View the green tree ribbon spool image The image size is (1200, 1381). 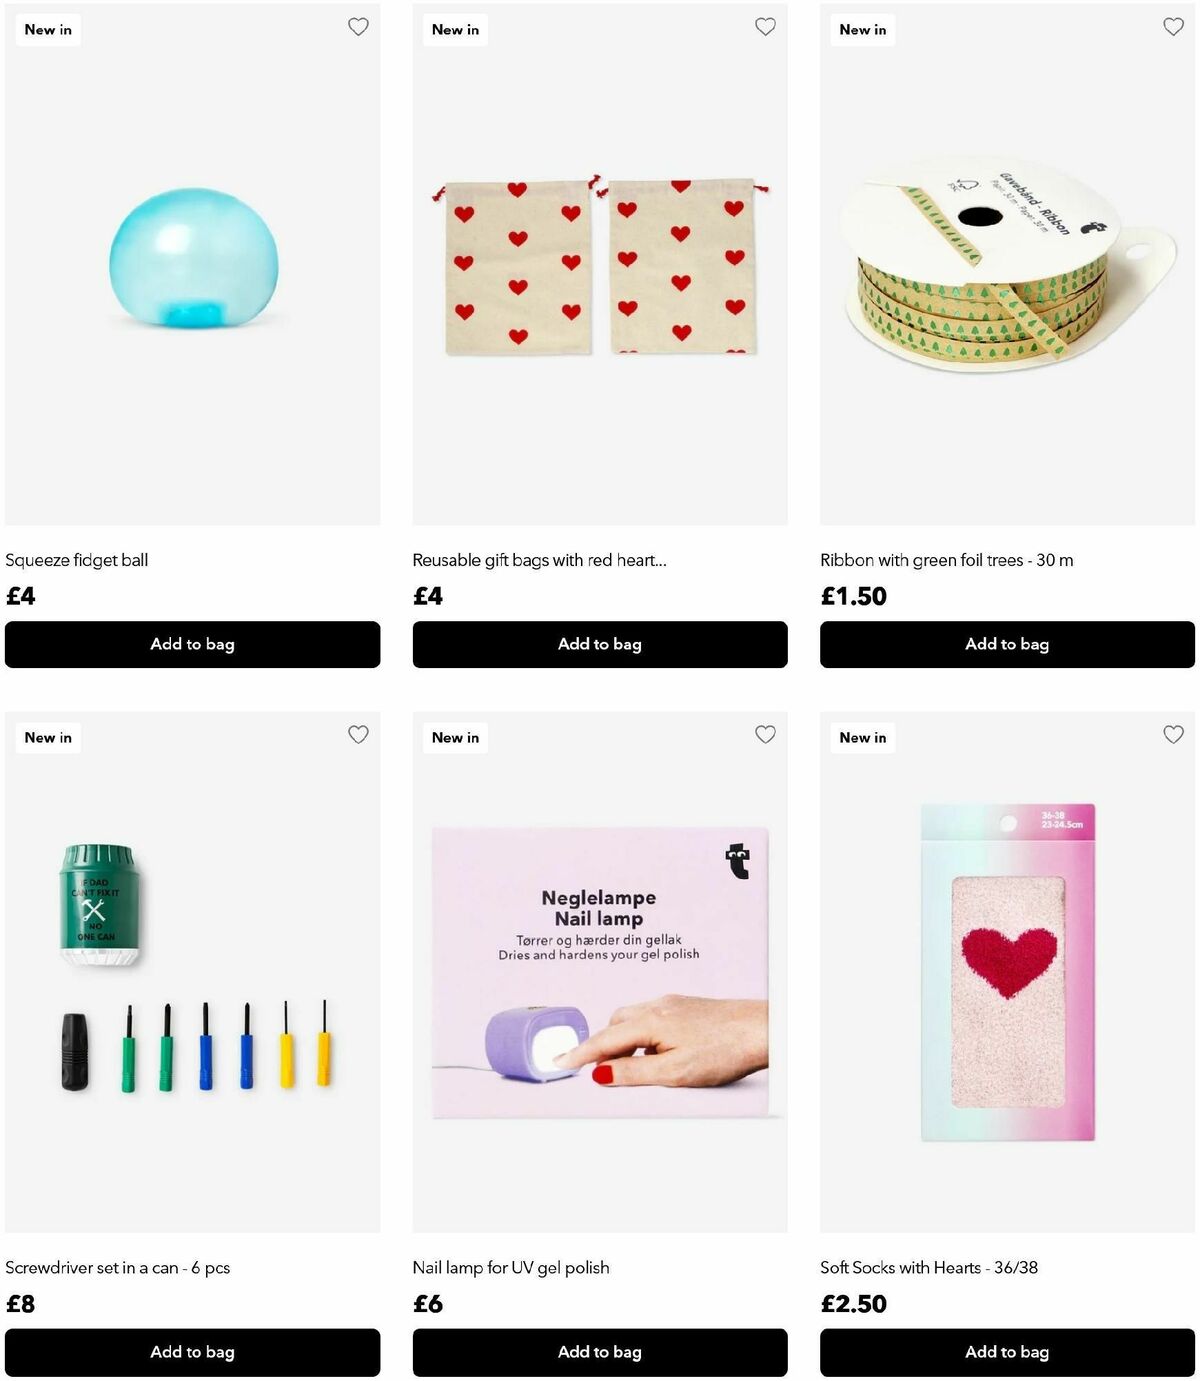[x=1007, y=264]
